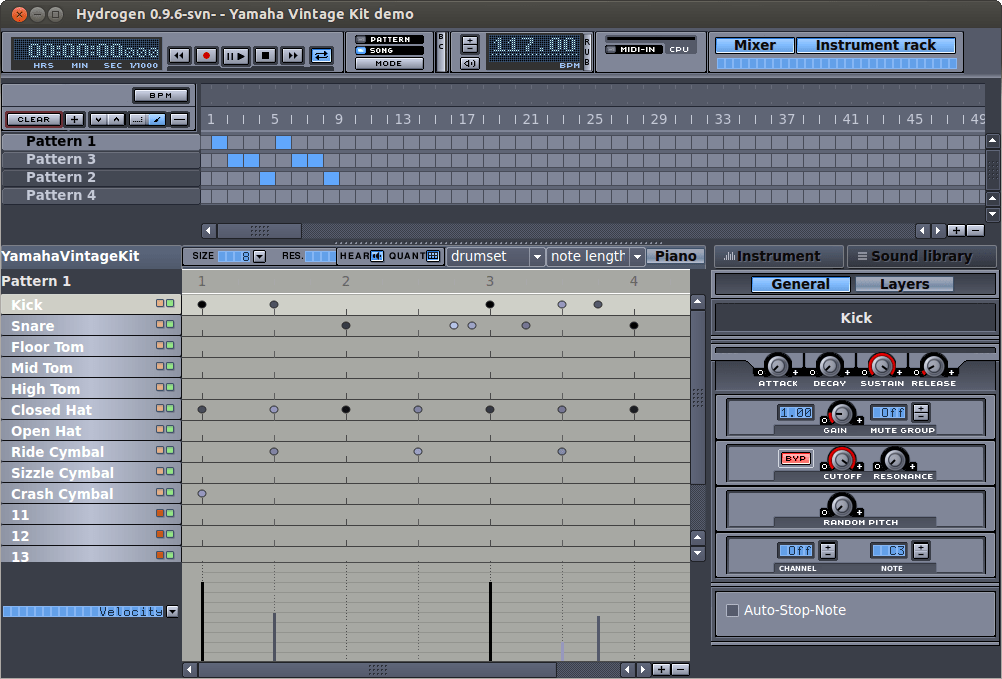This screenshot has height=679, width=1002.
Task: Enable the Auto-Stop-Note checkbox
Action: (732, 610)
